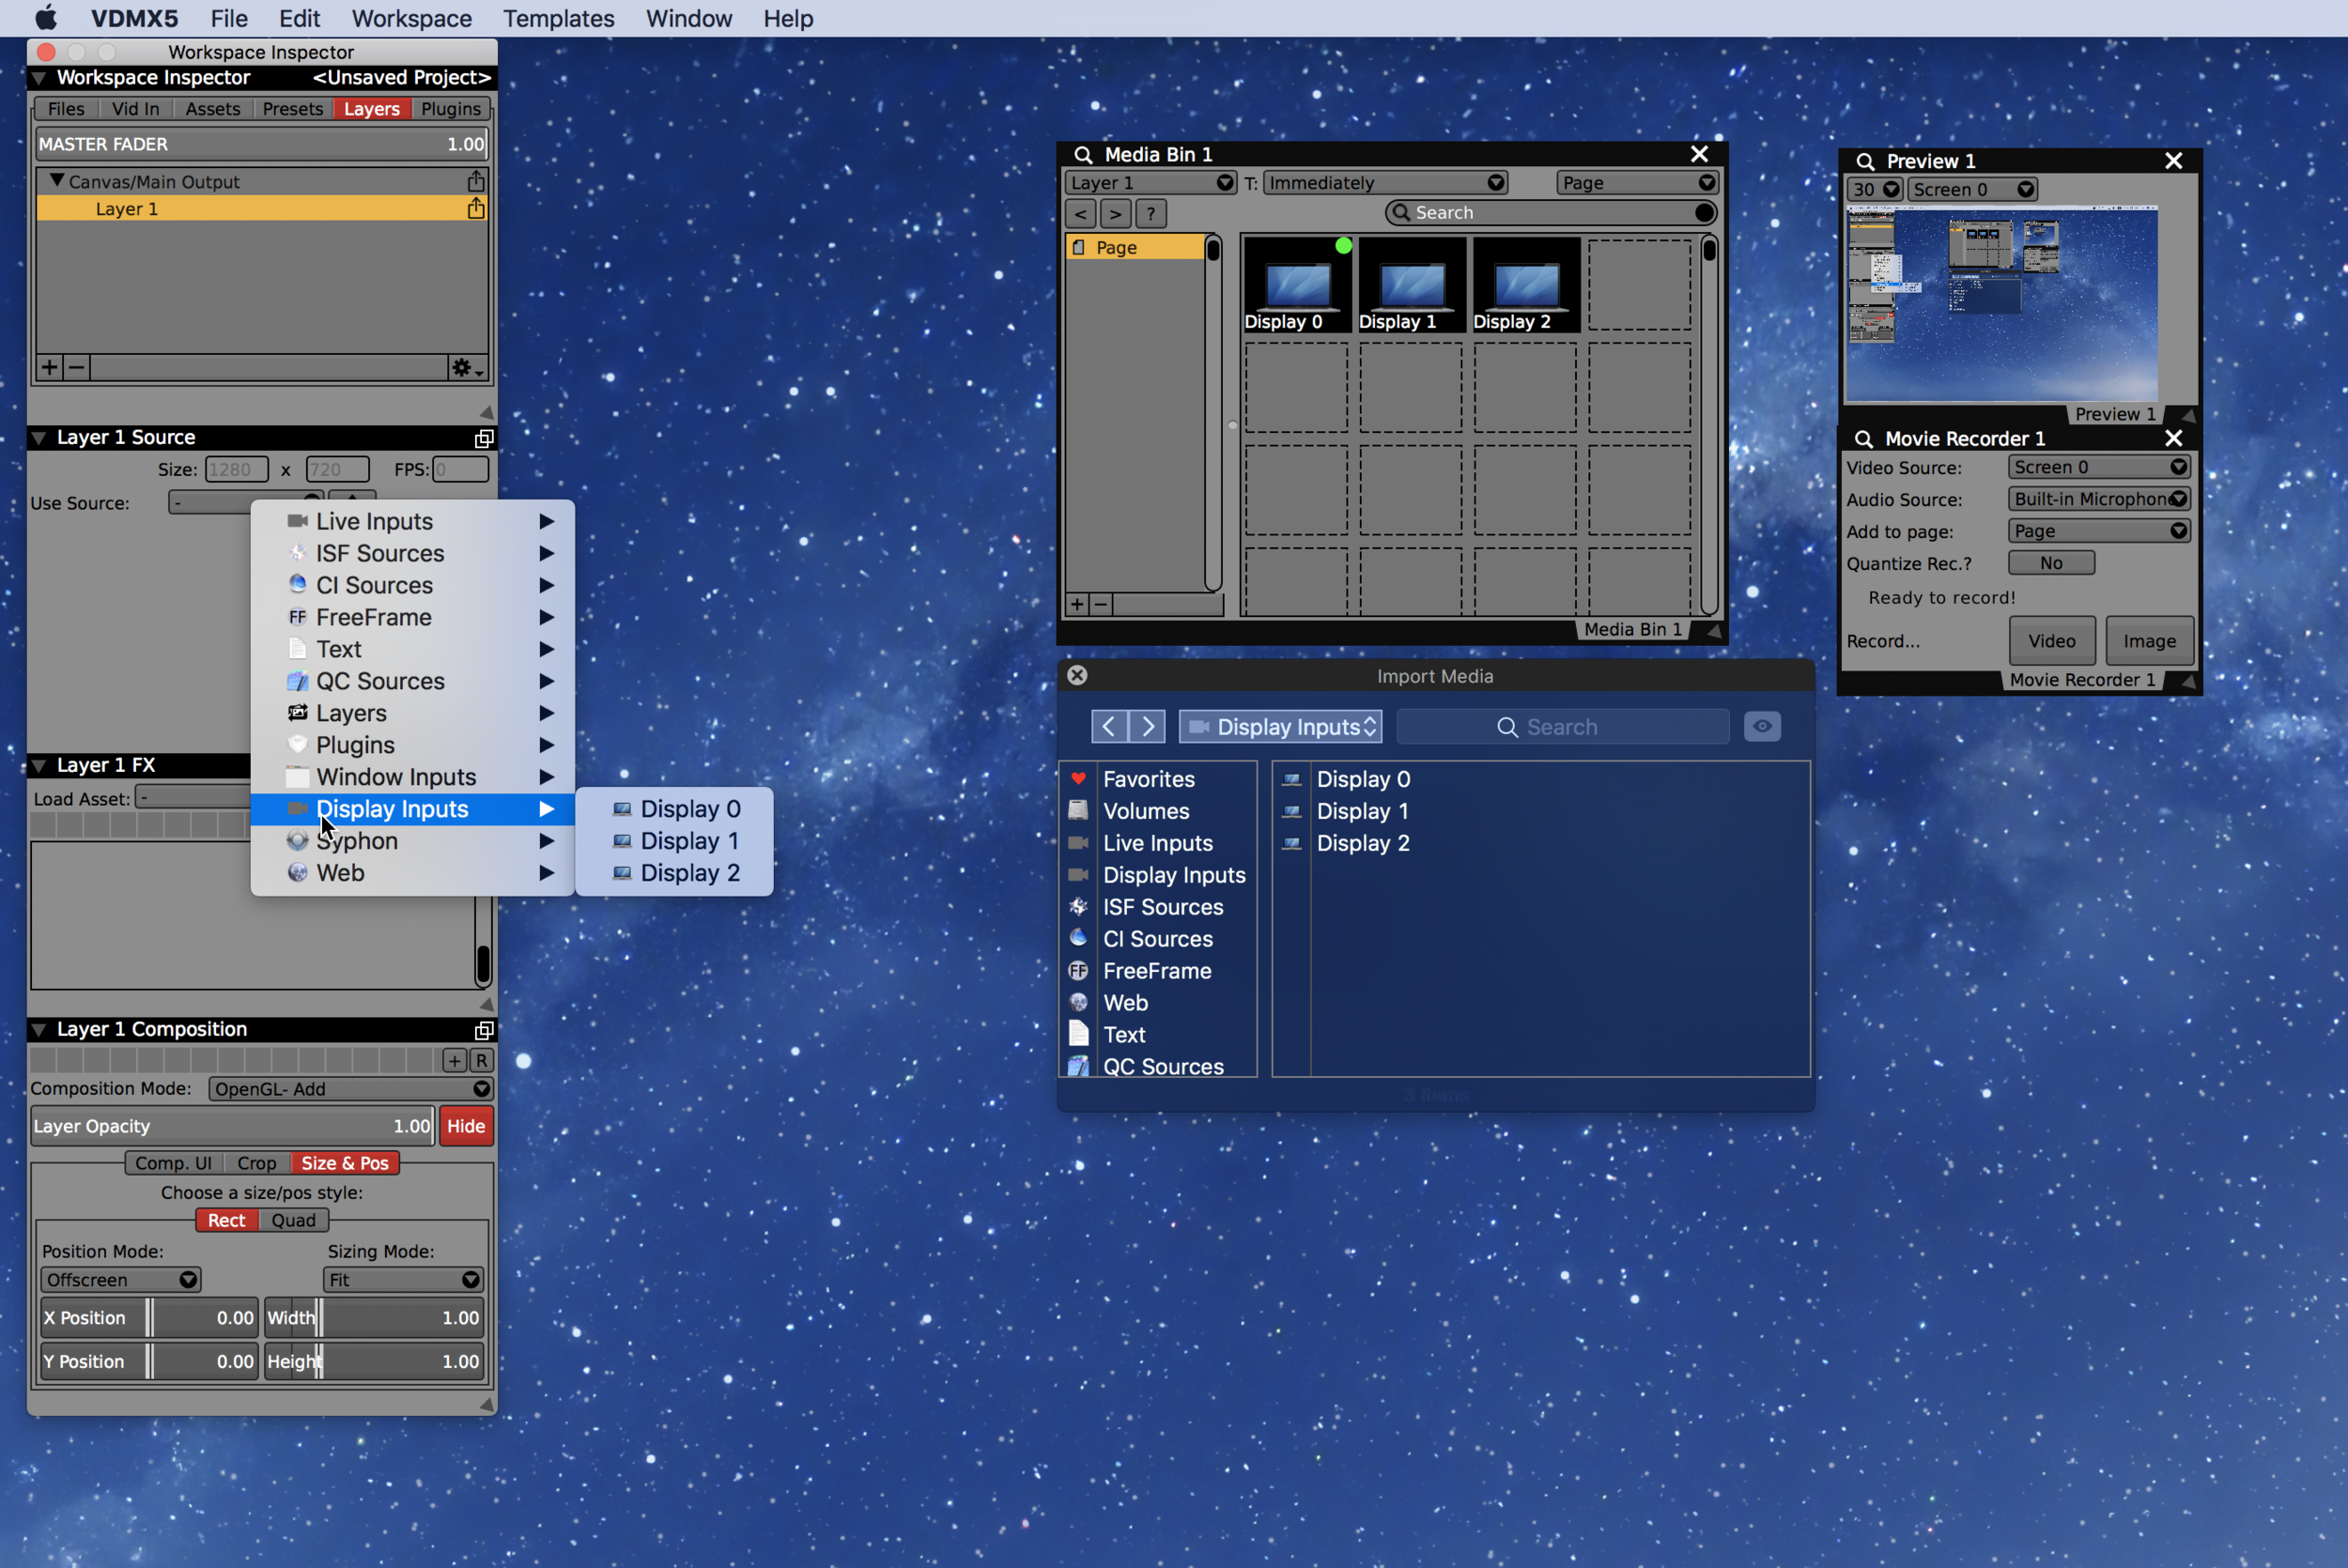The image size is (2348, 1568).
Task: Click Image record button
Action: pos(2149,641)
